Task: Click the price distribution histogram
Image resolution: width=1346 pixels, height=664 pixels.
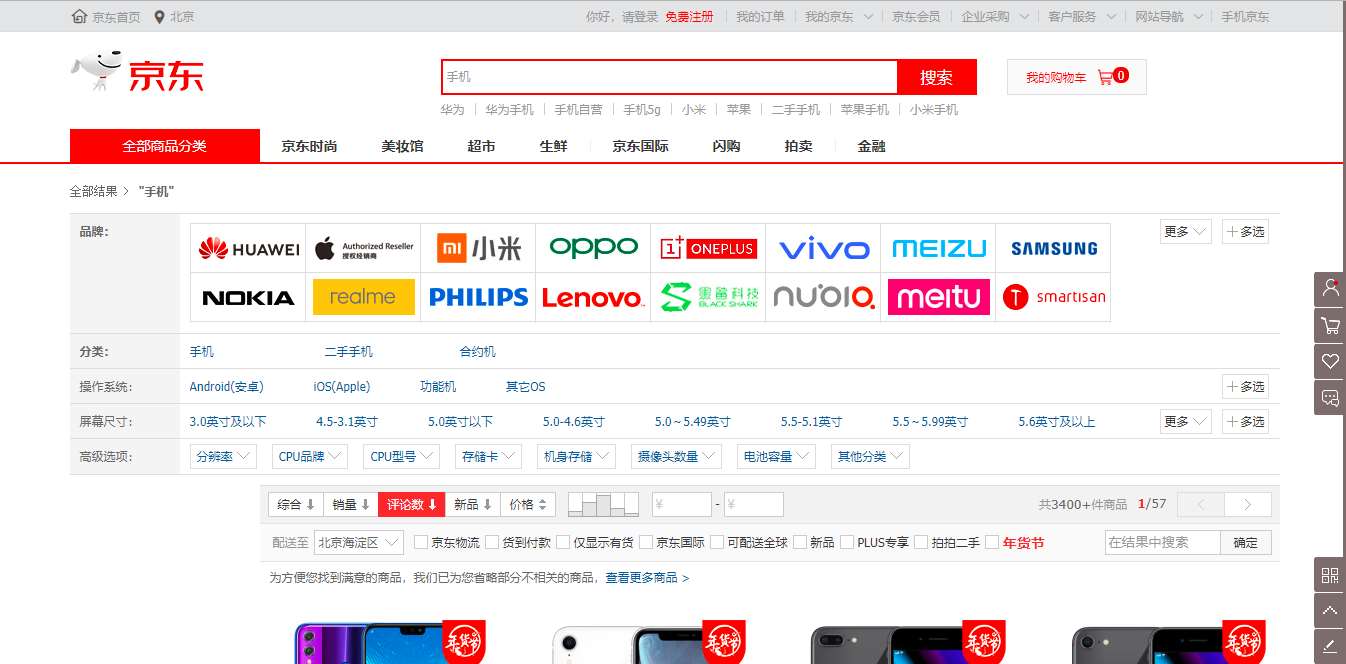Action: (603, 504)
